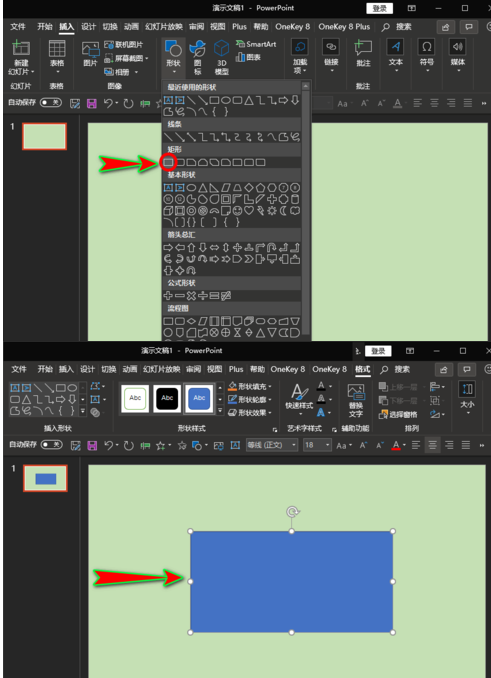The height and width of the screenshot is (678, 491).
Task: Select the rectangle shape circled in red
Action: (x=169, y=163)
